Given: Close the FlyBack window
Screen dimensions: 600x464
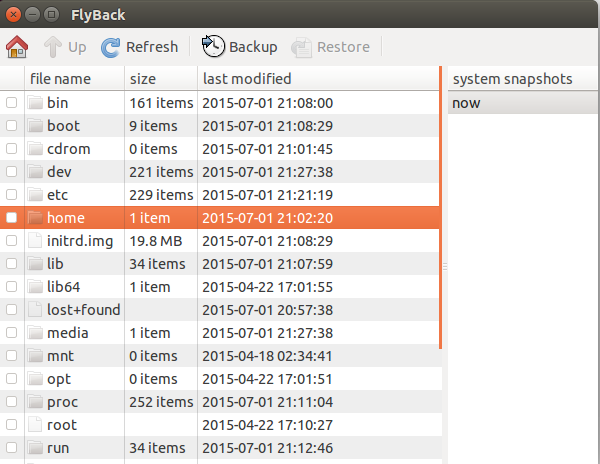Looking at the screenshot, I should coord(13,15).
